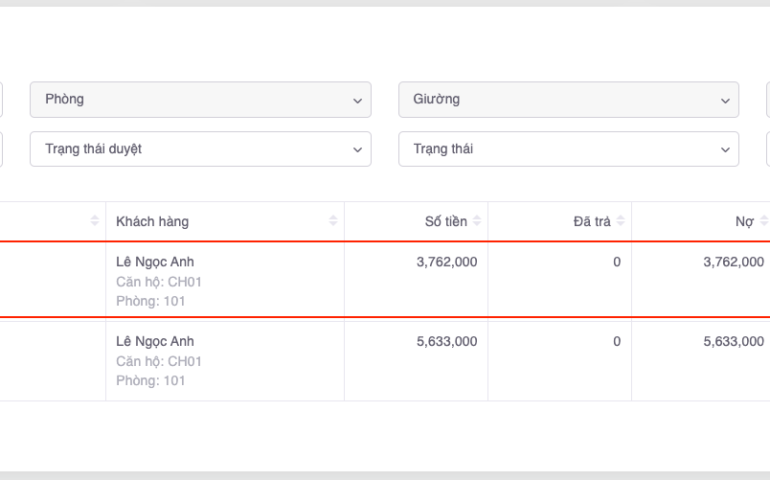This screenshot has width=770, height=480.
Task: Click second Lê Ngọc Anh customer name
Action: point(155,341)
